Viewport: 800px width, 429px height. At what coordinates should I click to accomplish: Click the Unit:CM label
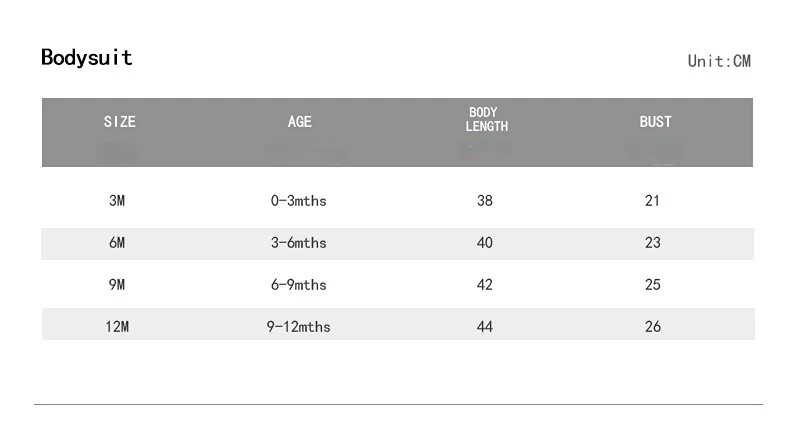(719, 61)
